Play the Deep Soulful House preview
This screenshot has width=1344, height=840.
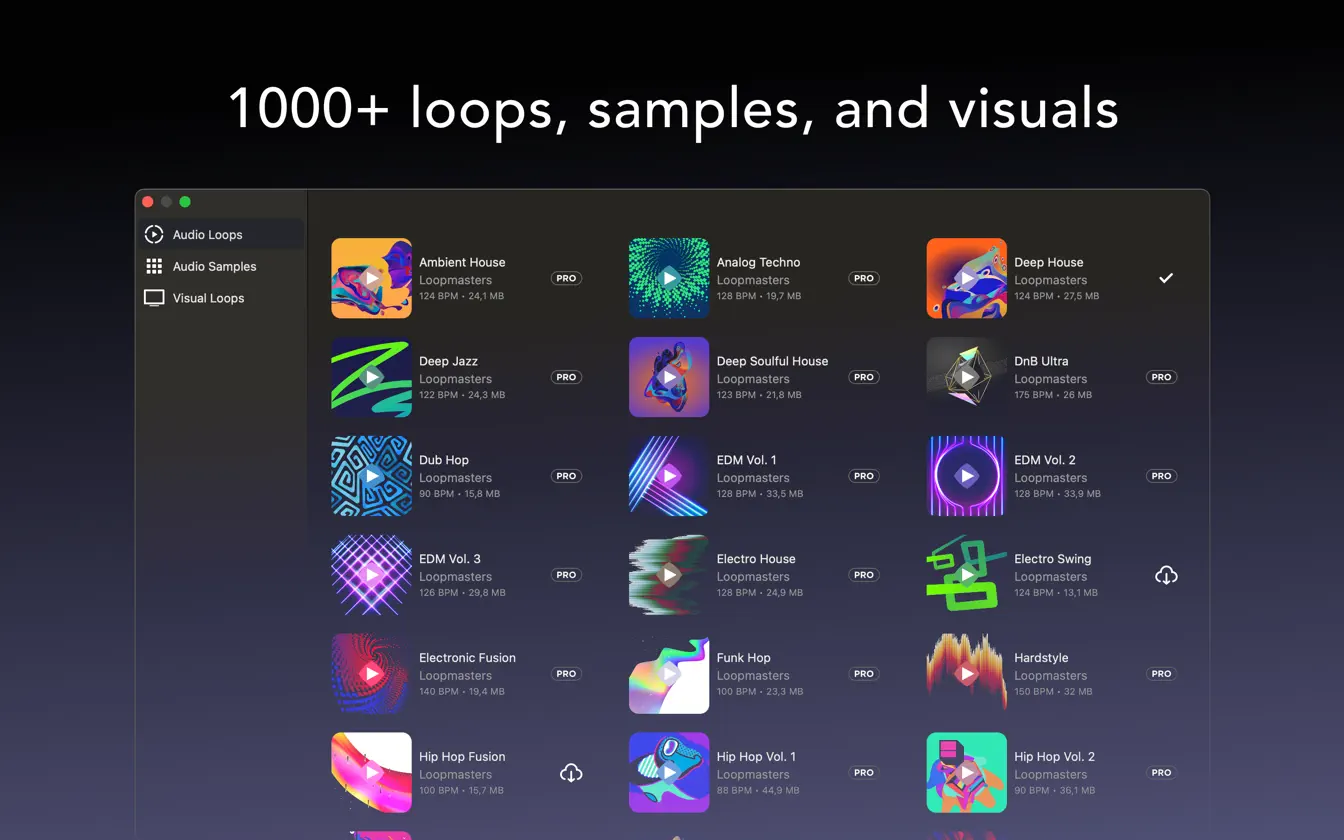coord(669,377)
